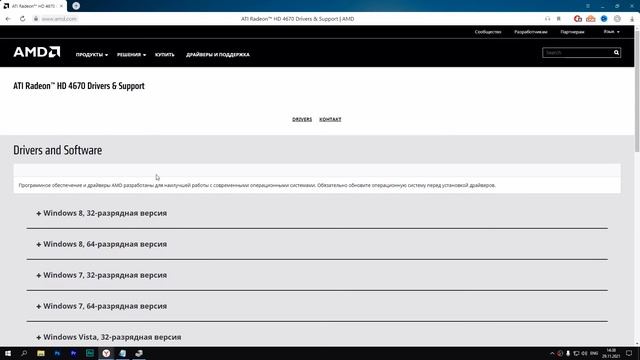640x360 pixels.
Task: Click the www.amd.com address bar URL
Action: 59,19
